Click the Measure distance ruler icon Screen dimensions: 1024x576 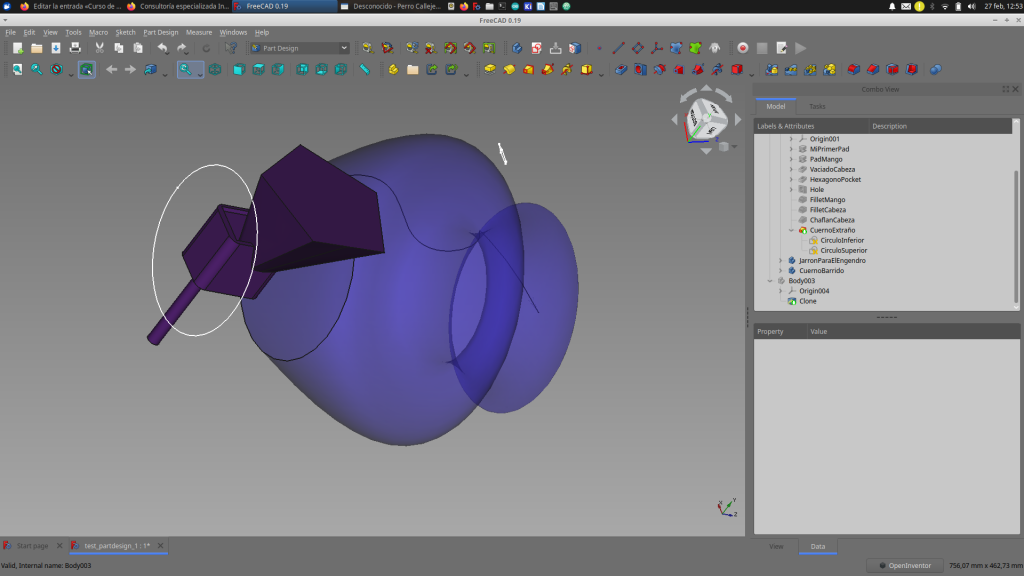click(365, 70)
